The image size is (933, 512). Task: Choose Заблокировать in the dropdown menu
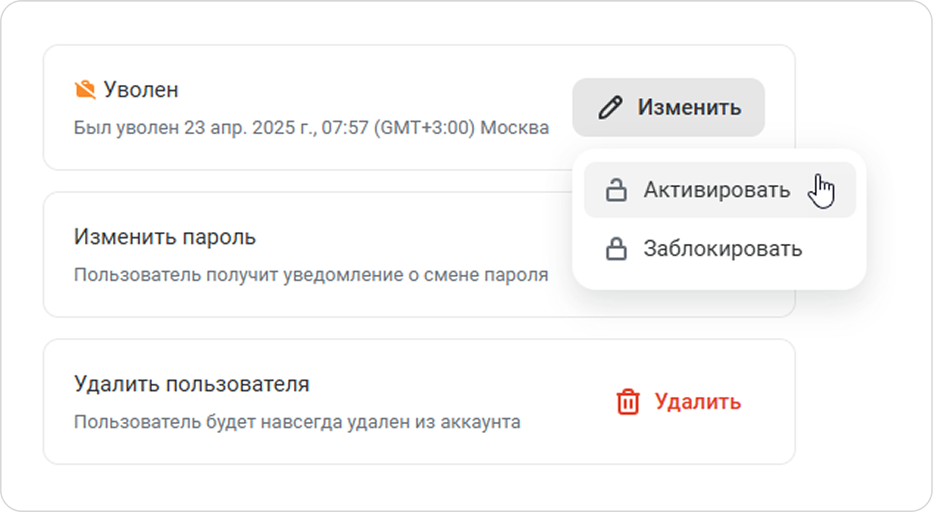pyautogui.click(x=719, y=249)
